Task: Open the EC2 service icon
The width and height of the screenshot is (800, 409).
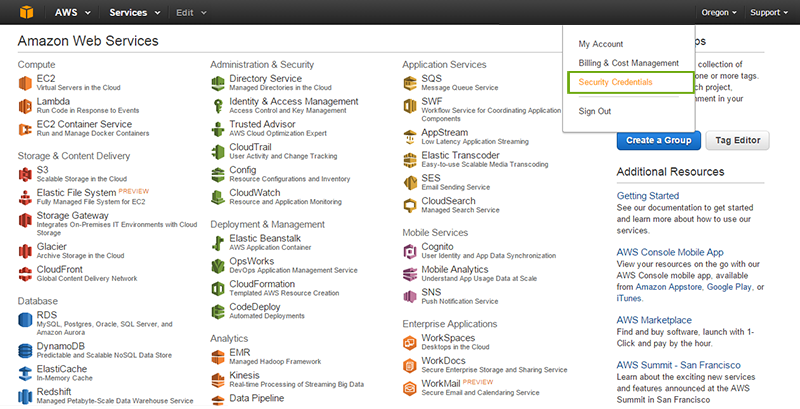Action: (26, 81)
